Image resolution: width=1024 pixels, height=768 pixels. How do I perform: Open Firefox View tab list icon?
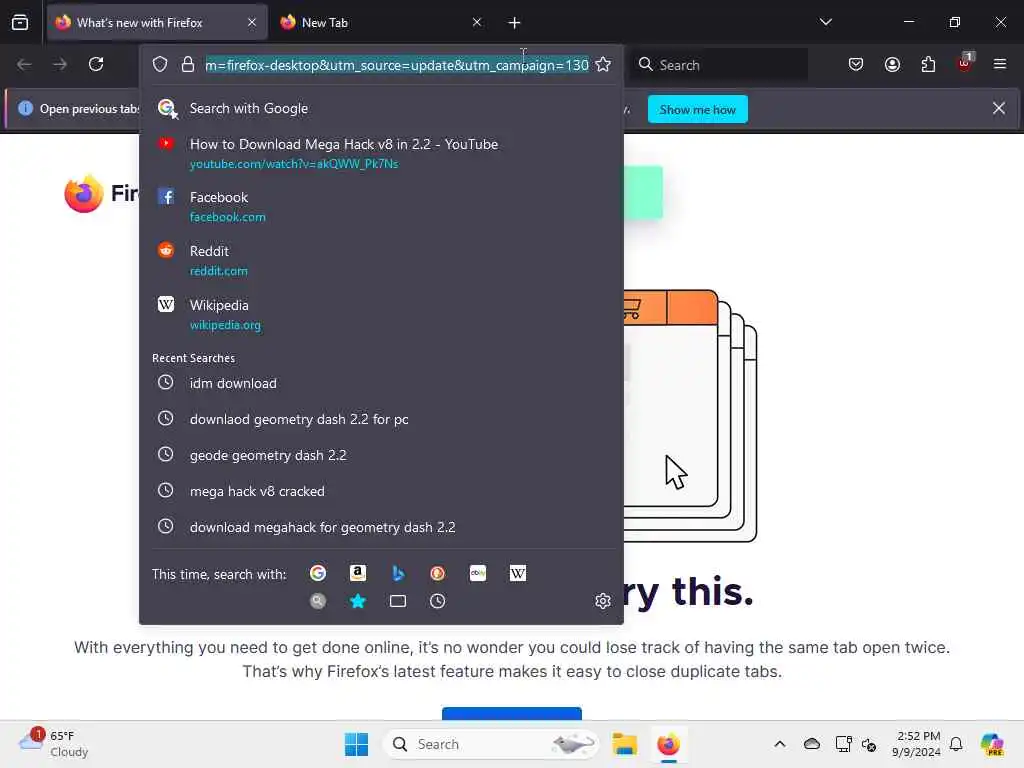tap(20, 23)
